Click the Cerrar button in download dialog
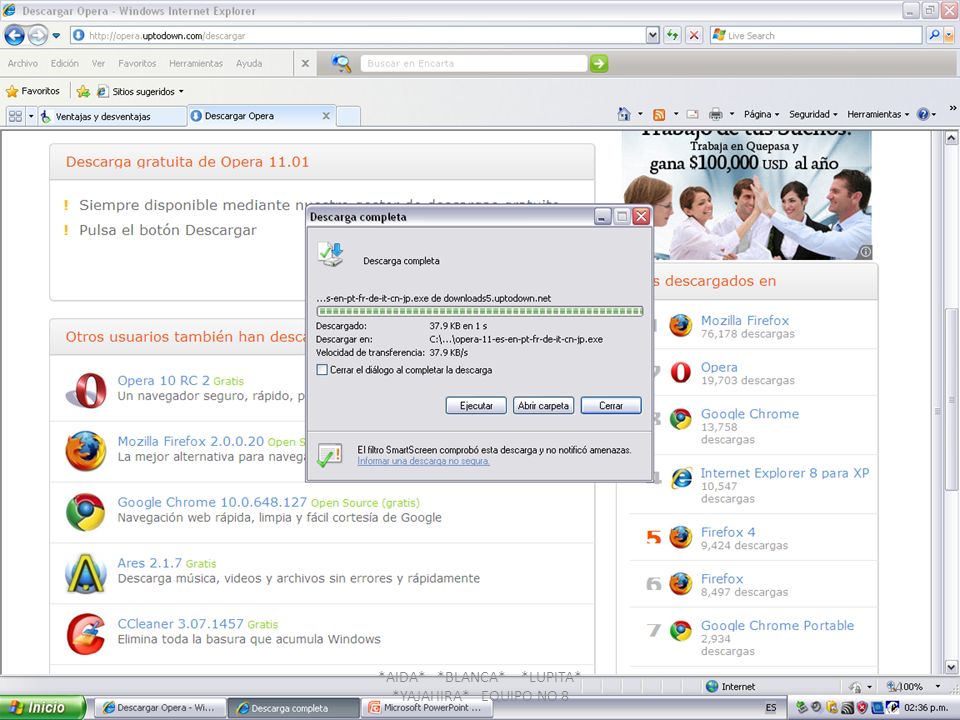Screen dimensions: 960x720 tap(611, 405)
